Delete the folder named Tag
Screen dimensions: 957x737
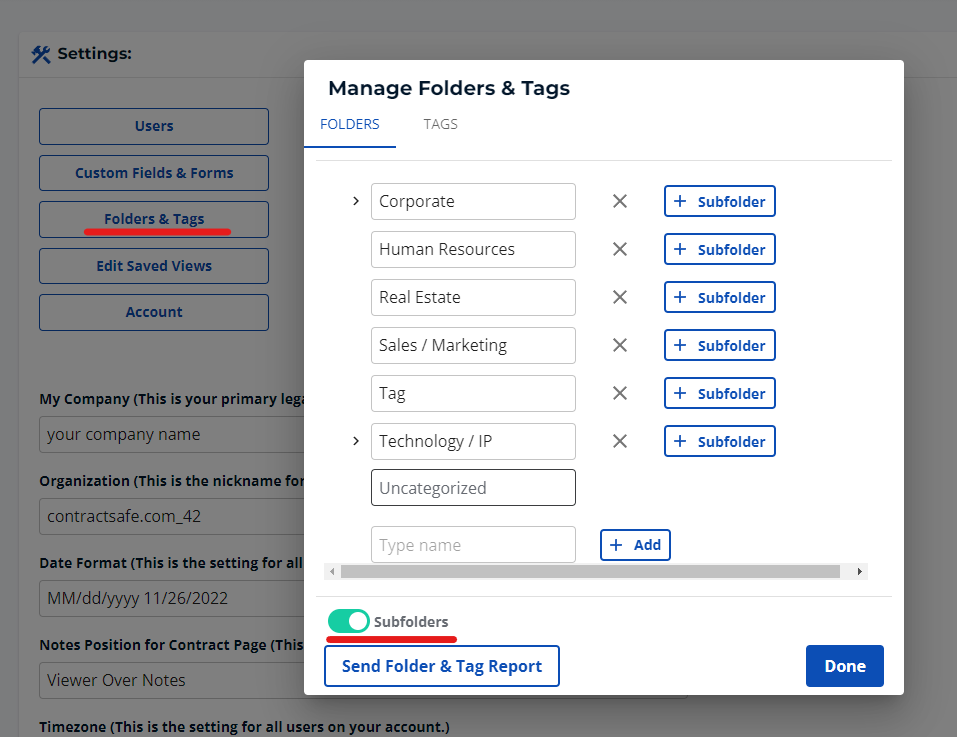(x=620, y=393)
